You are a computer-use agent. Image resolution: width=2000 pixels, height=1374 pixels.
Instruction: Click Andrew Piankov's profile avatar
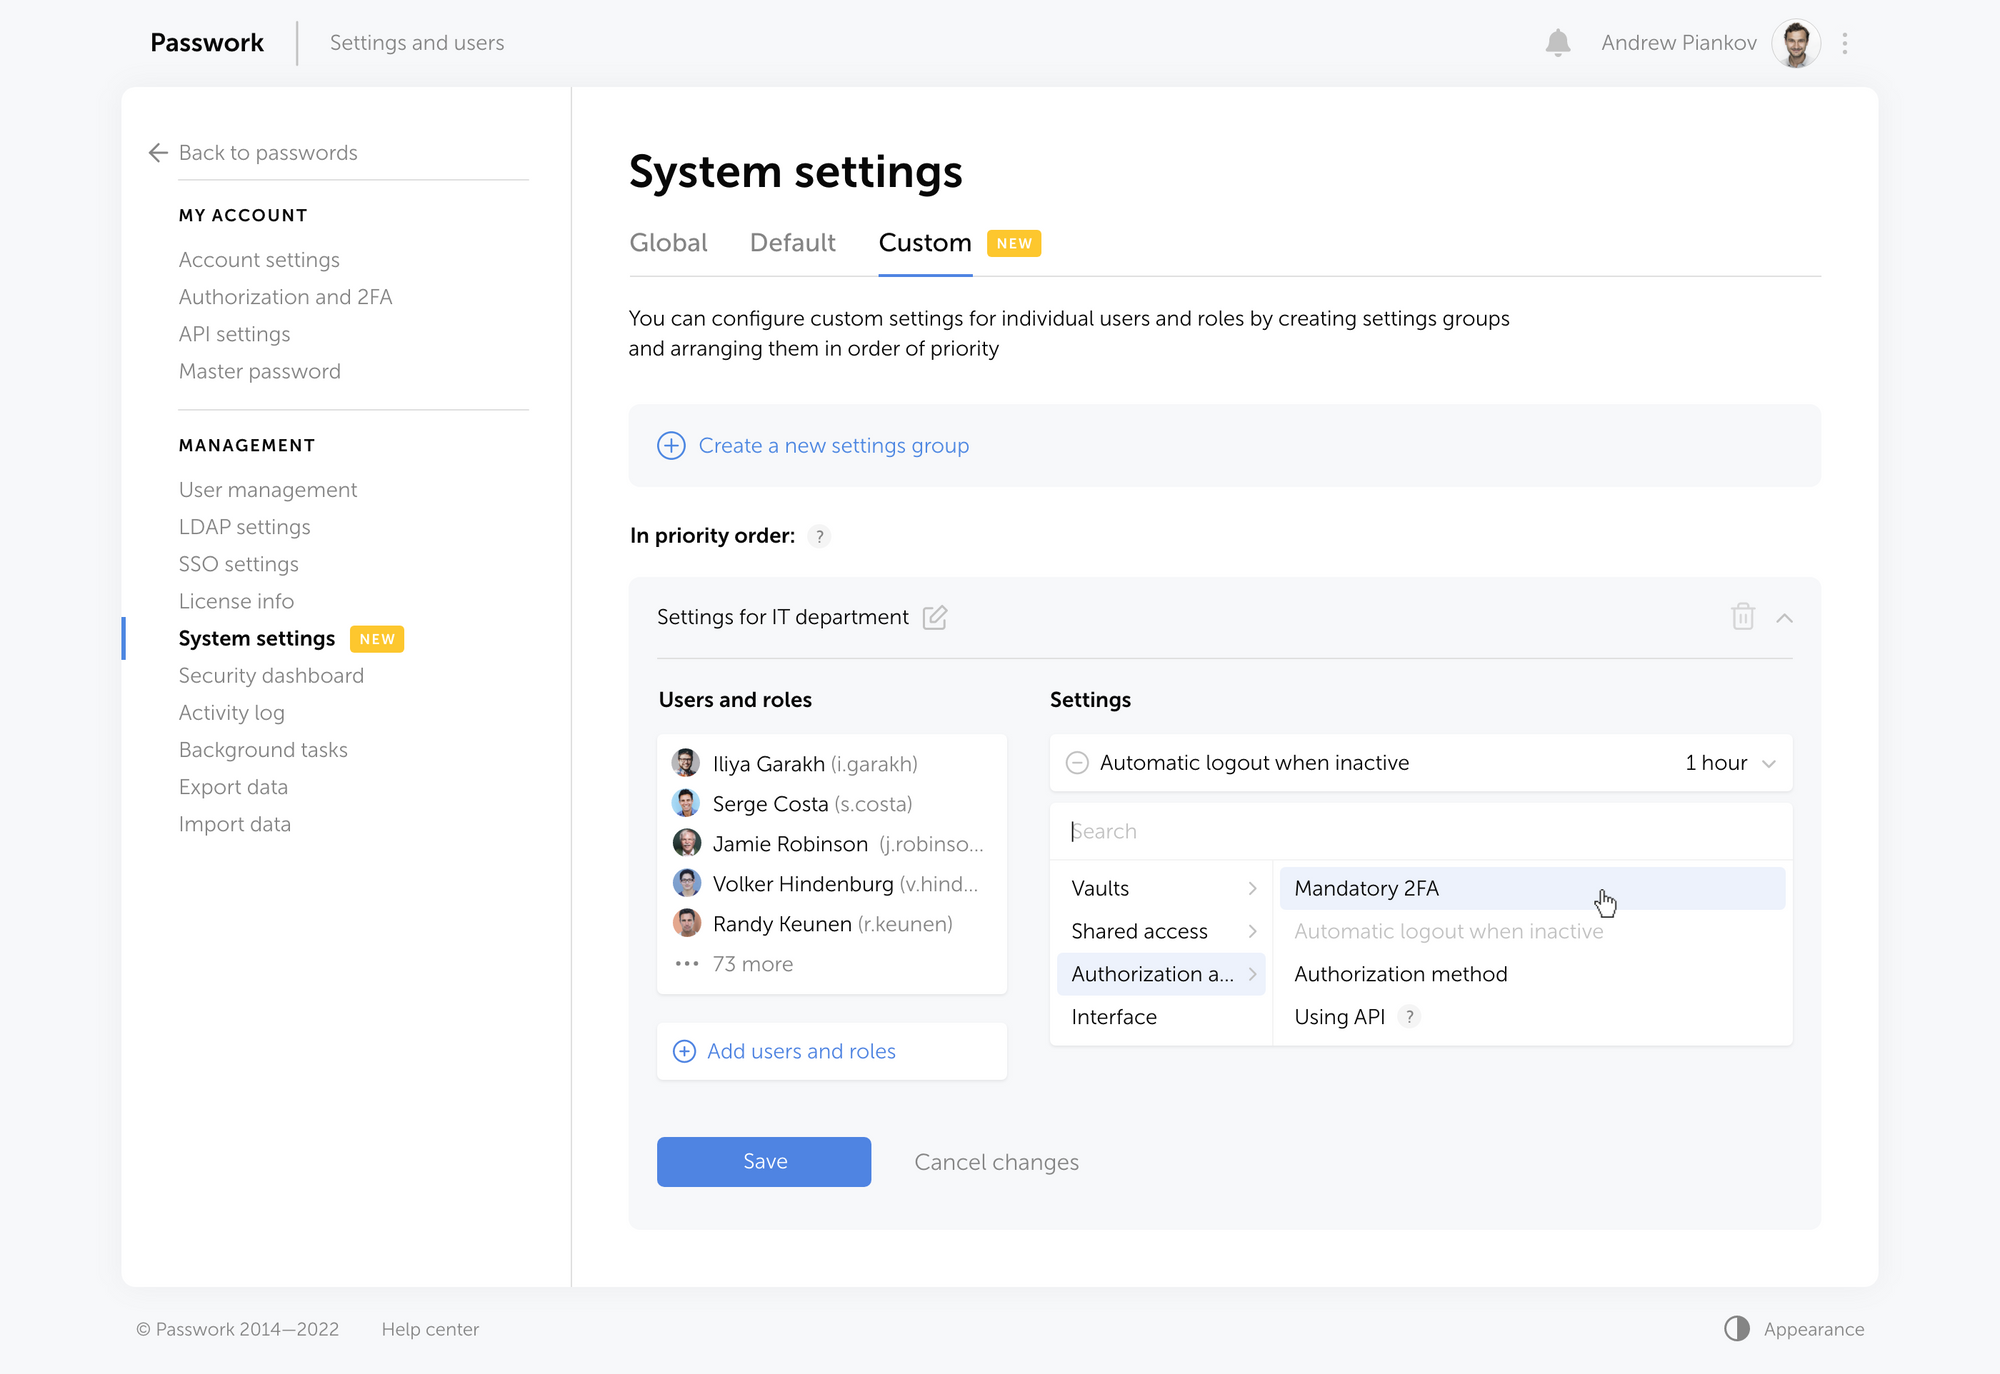pos(1796,43)
